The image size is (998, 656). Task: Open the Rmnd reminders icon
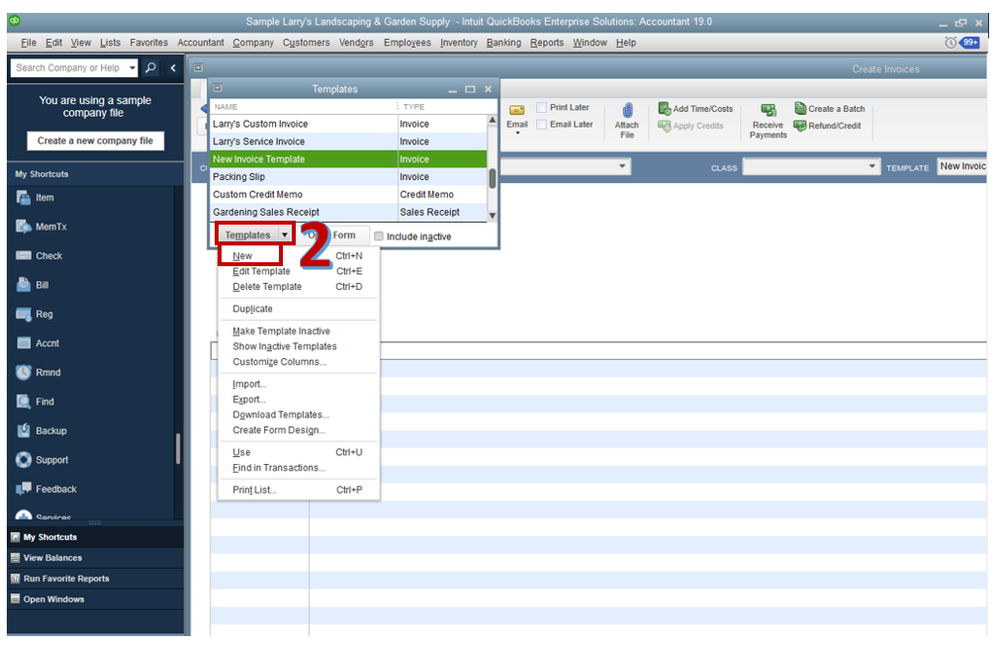(x=24, y=373)
